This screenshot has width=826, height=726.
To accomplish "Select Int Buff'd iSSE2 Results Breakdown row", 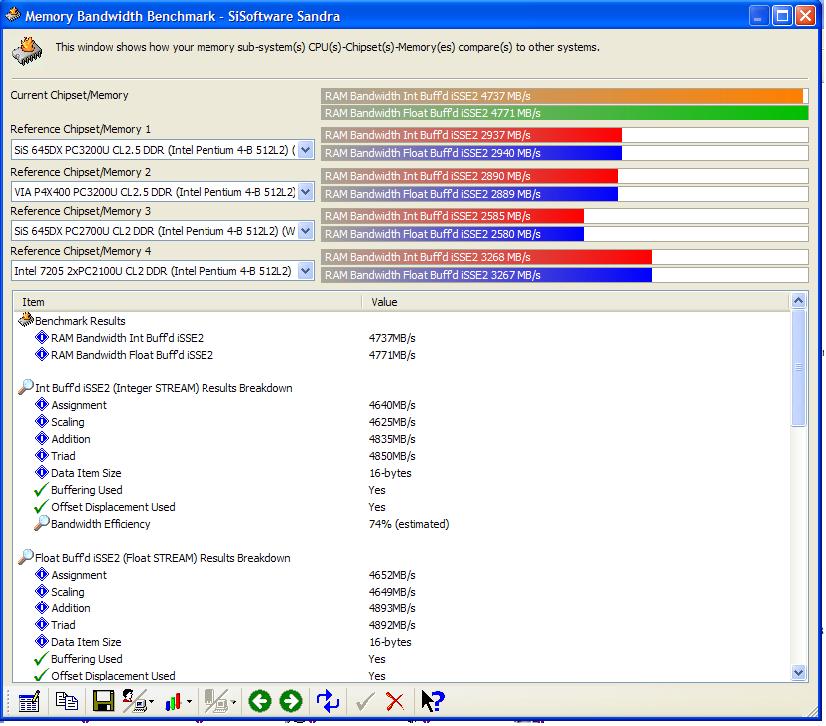I will tap(401, 388).
